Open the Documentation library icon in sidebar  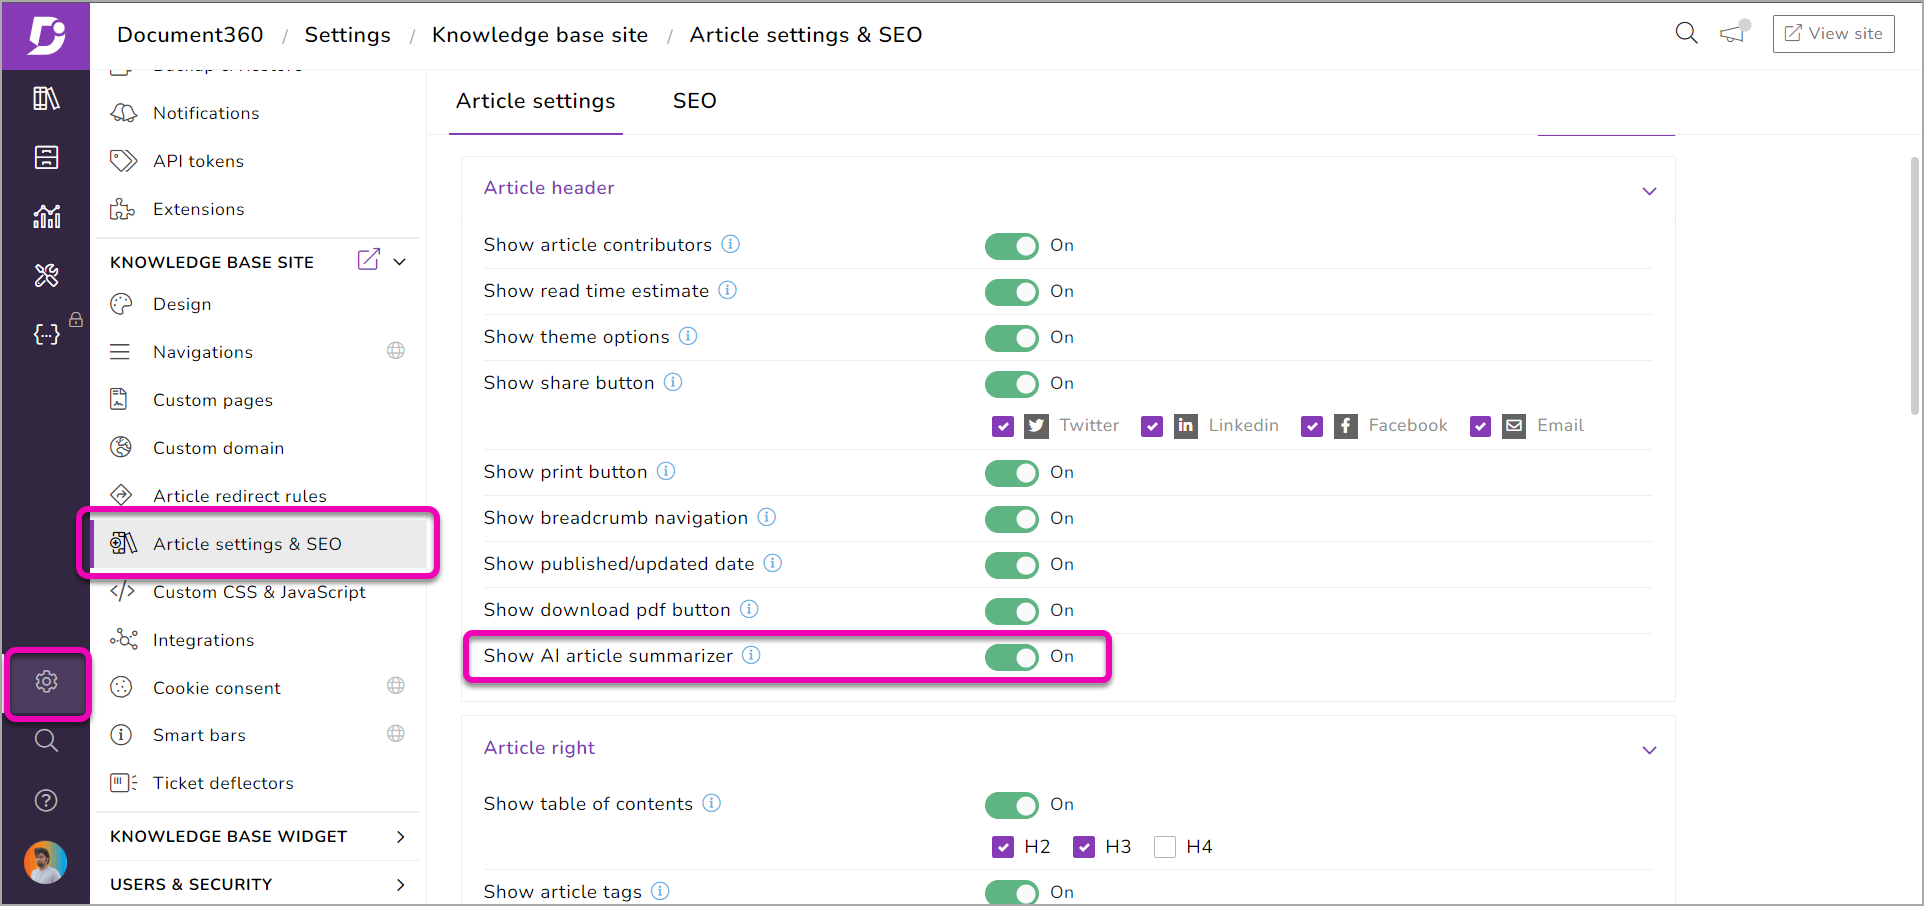[46, 98]
